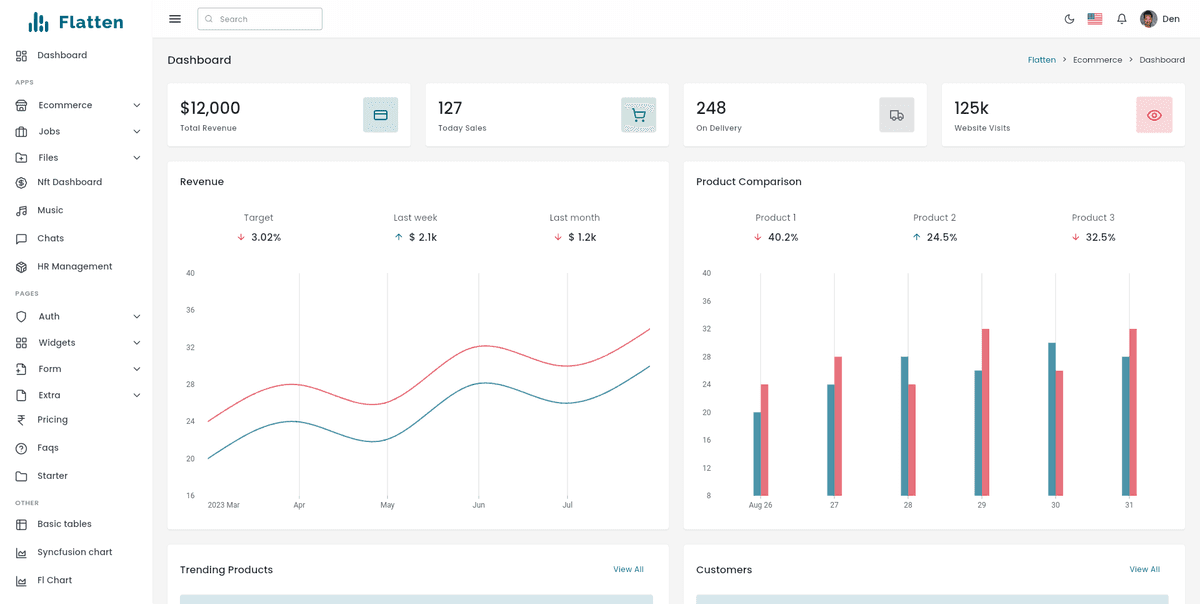
Task: Click the Dashboard breadcrumb item
Action: pyautogui.click(x=1162, y=60)
